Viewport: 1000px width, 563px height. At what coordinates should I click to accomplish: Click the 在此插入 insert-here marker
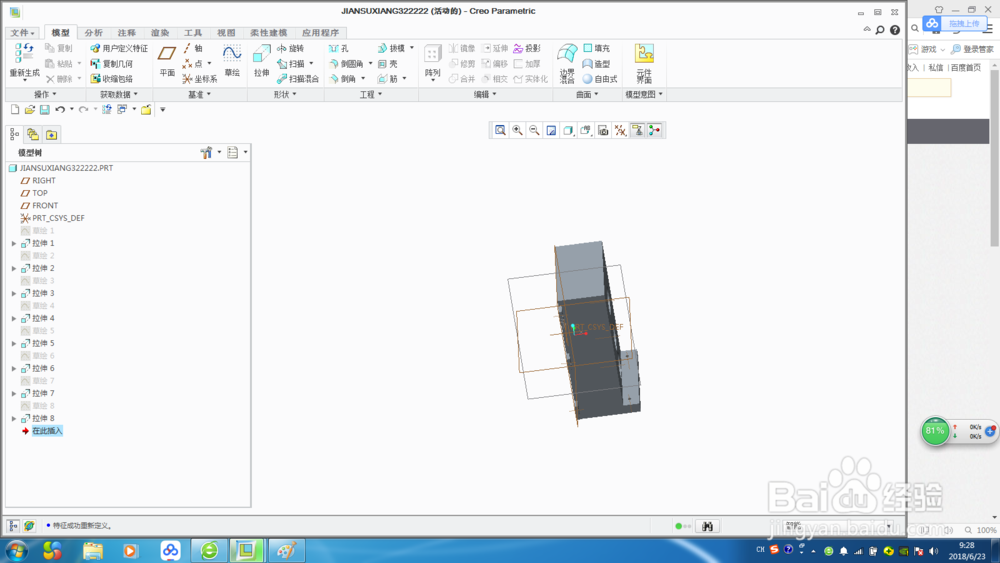point(47,431)
